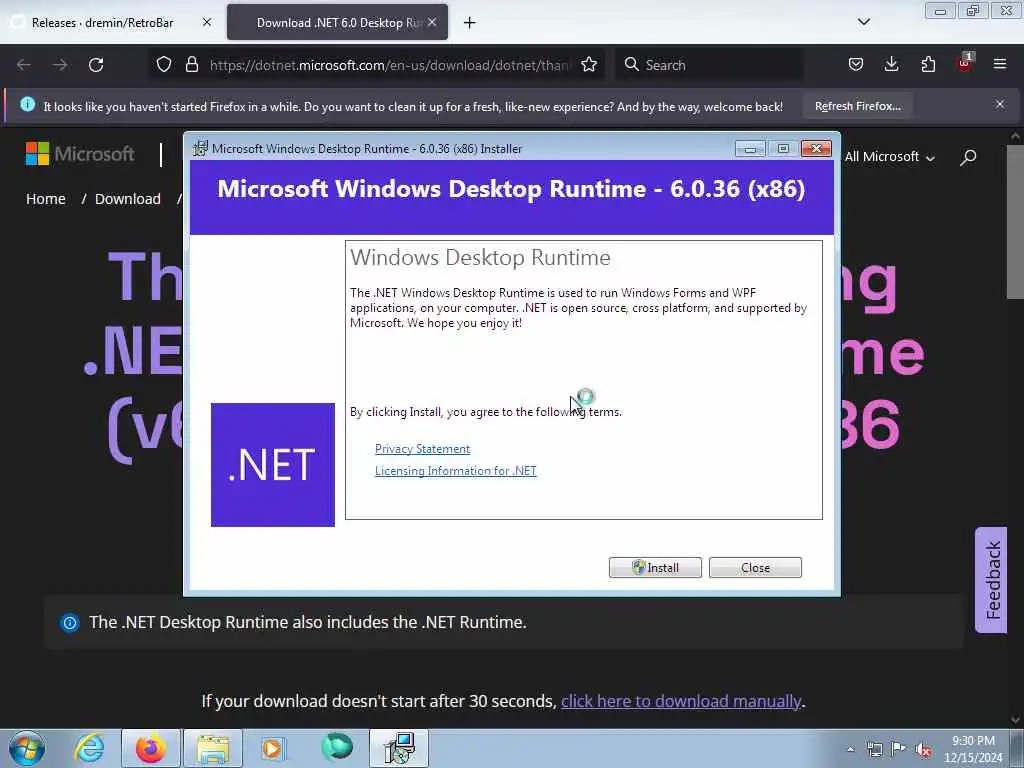Open the Feedback side tab
The width and height of the screenshot is (1024, 768).
[992, 580]
